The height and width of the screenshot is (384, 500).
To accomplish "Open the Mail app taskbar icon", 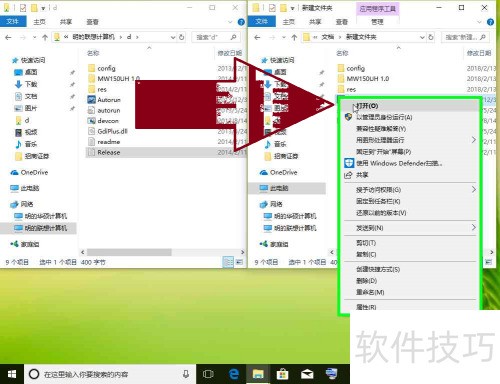I will tap(307, 374).
